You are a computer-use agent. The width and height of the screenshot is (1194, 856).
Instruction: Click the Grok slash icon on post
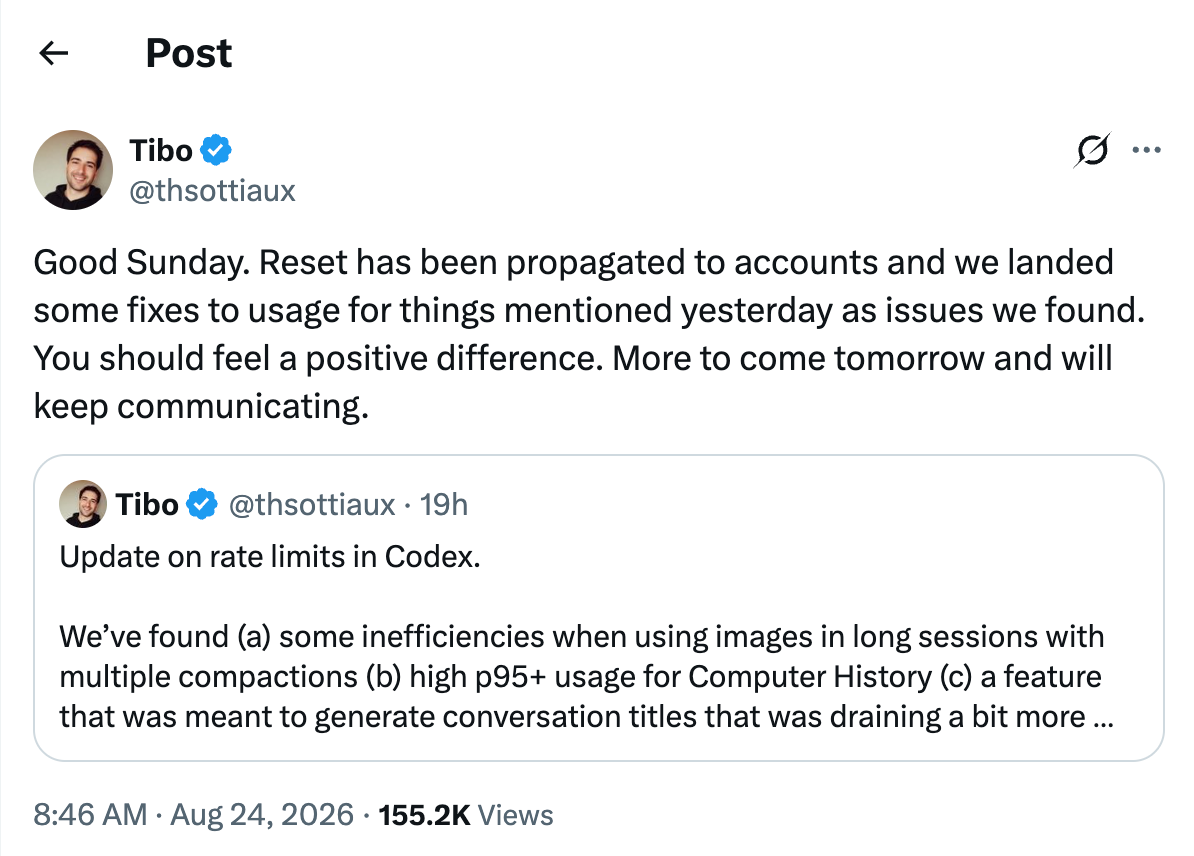point(1092,150)
